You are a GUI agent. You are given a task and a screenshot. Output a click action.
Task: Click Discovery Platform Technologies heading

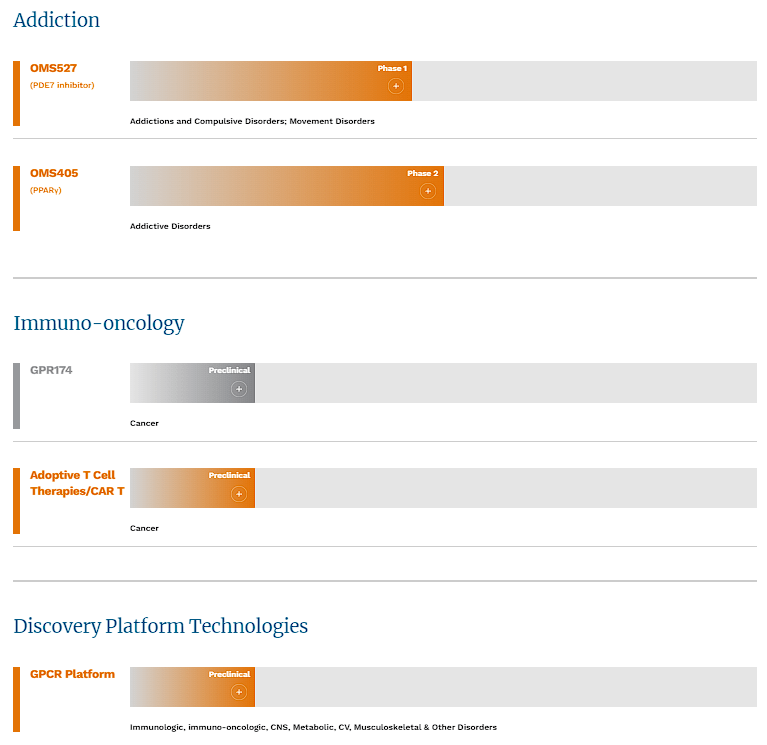coord(160,626)
